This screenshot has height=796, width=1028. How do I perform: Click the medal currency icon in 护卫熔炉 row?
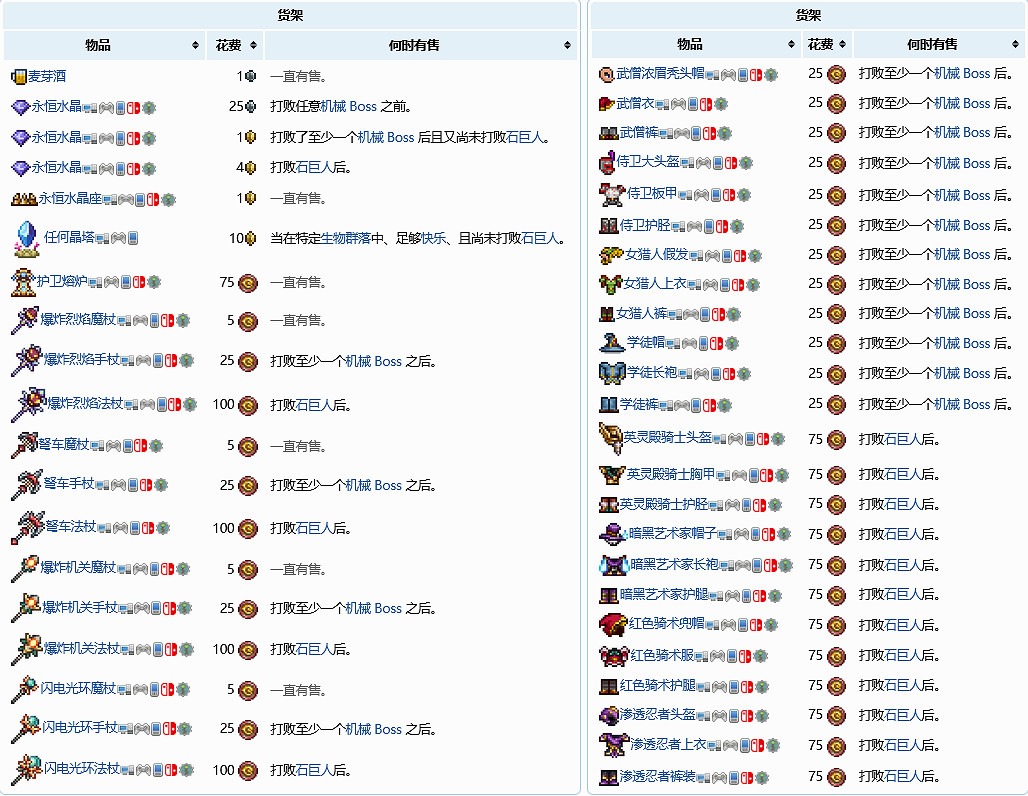pyautogui.click(x=248, y=283)
